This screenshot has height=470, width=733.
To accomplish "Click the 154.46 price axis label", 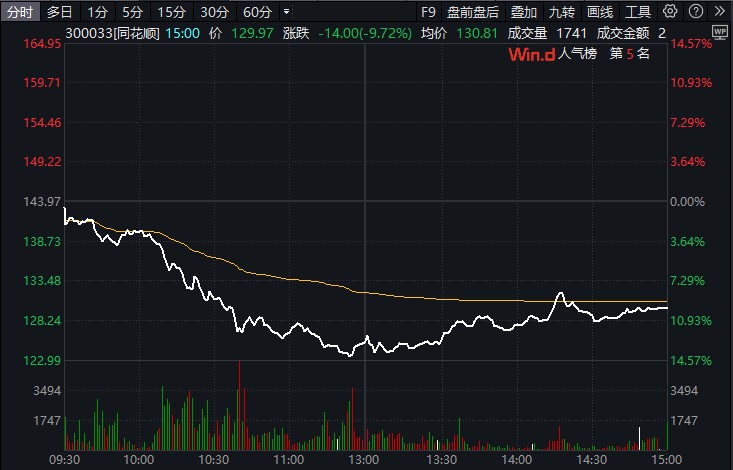I will pyautogui.click(x=43, y=123).
